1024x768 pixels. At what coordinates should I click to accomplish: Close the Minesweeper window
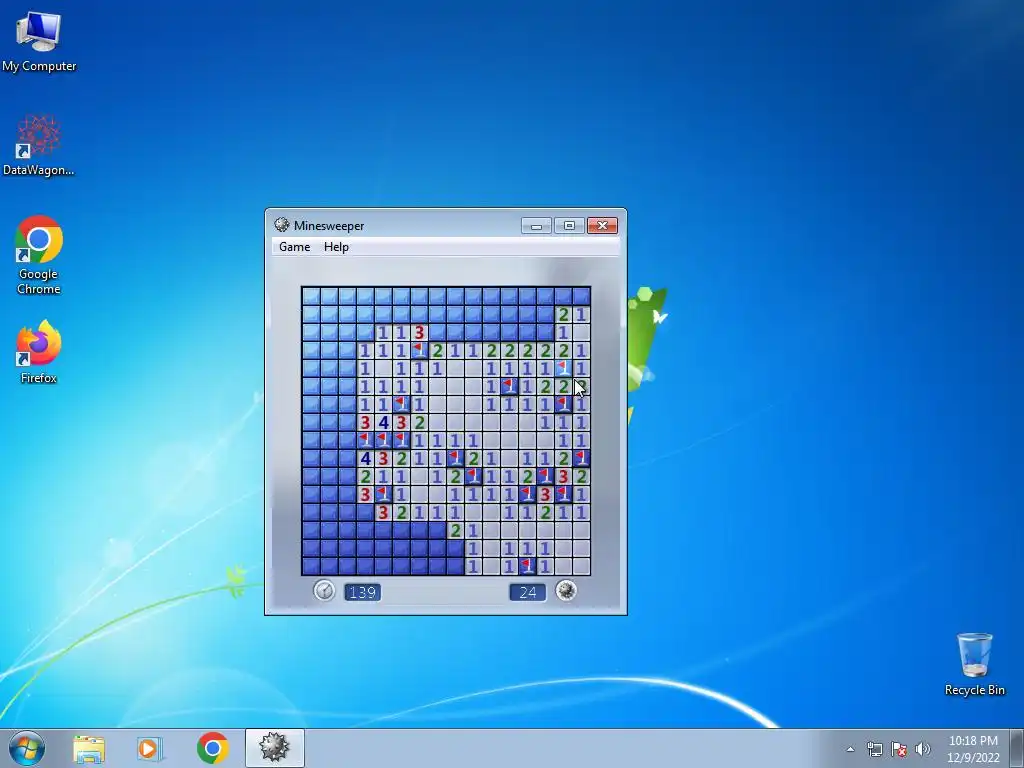click(x=602, y=226)
